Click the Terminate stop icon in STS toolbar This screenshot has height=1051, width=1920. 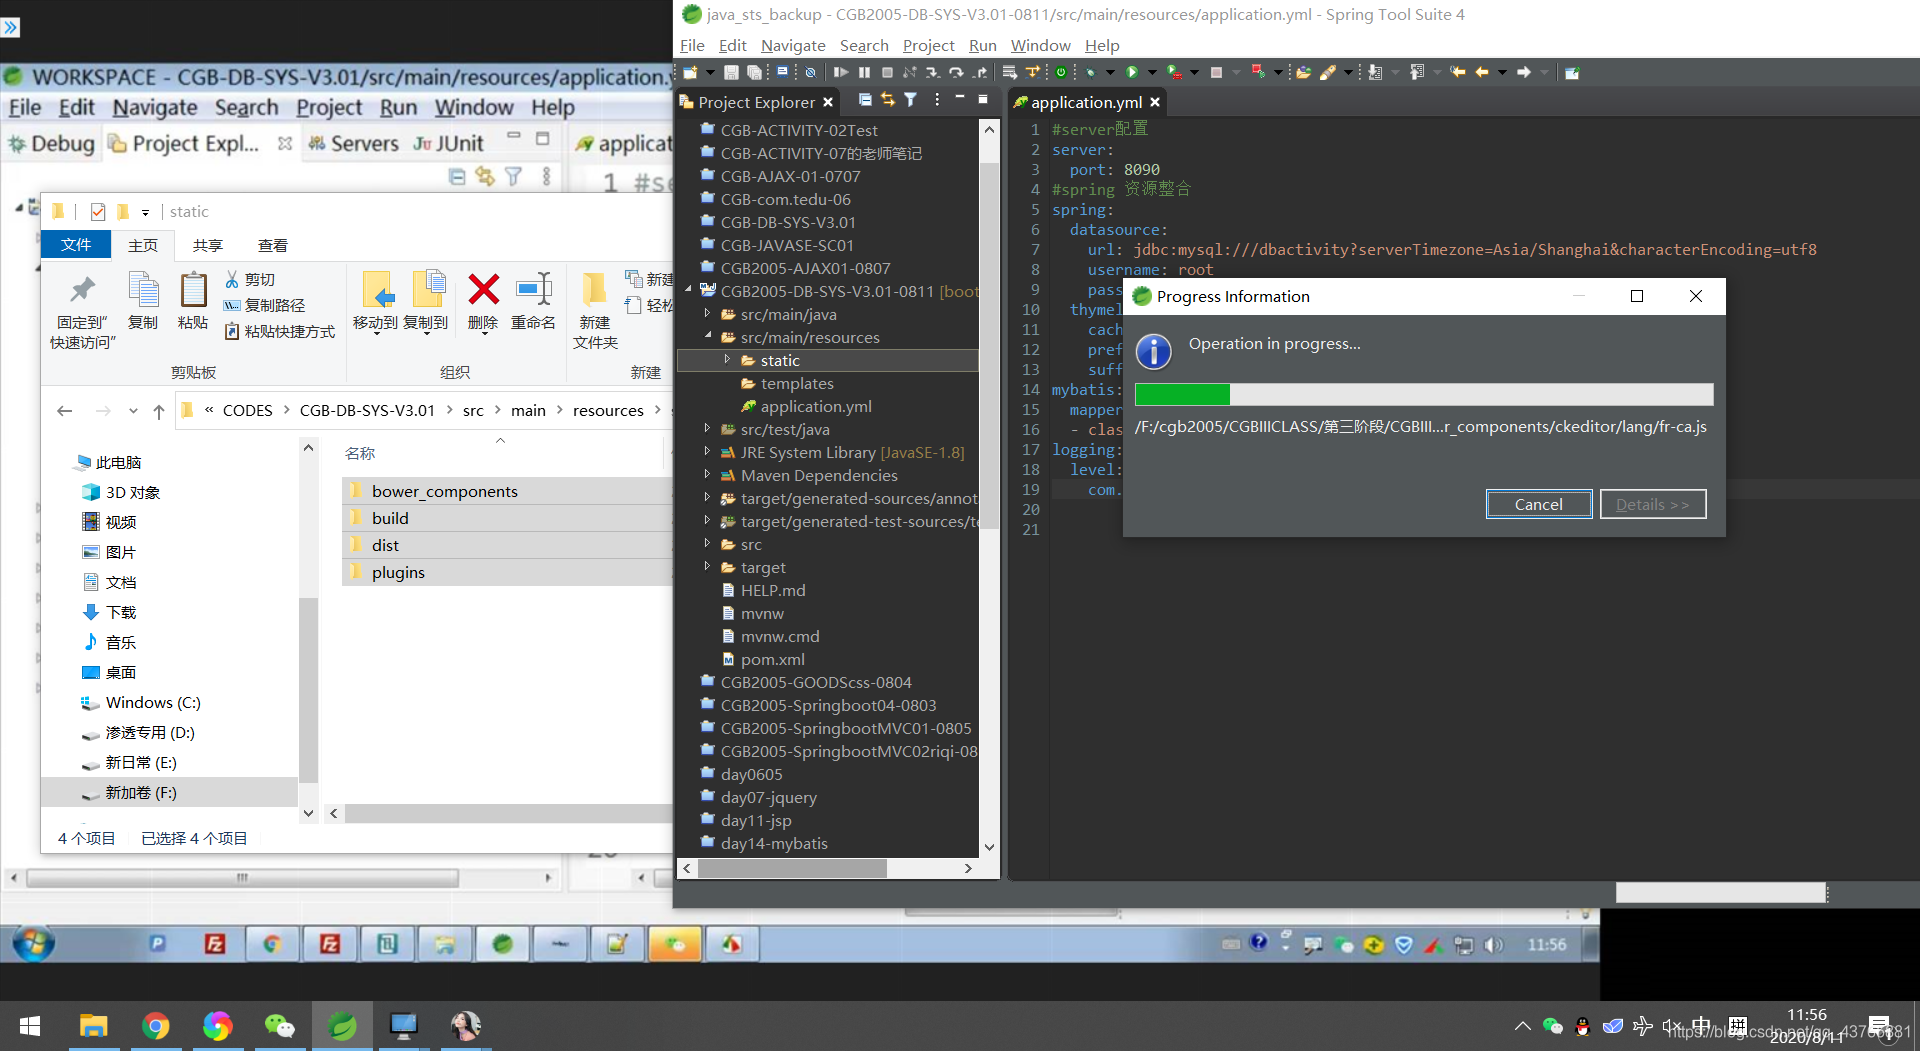point(887,72)
